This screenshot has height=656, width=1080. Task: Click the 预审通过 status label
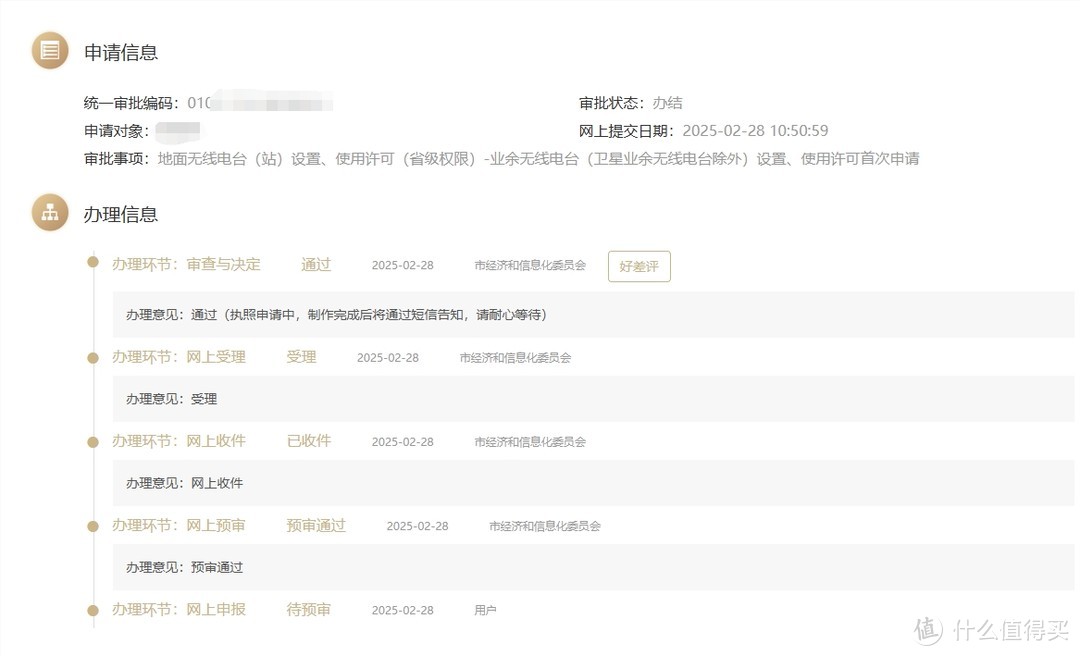[x=316, y=525]
